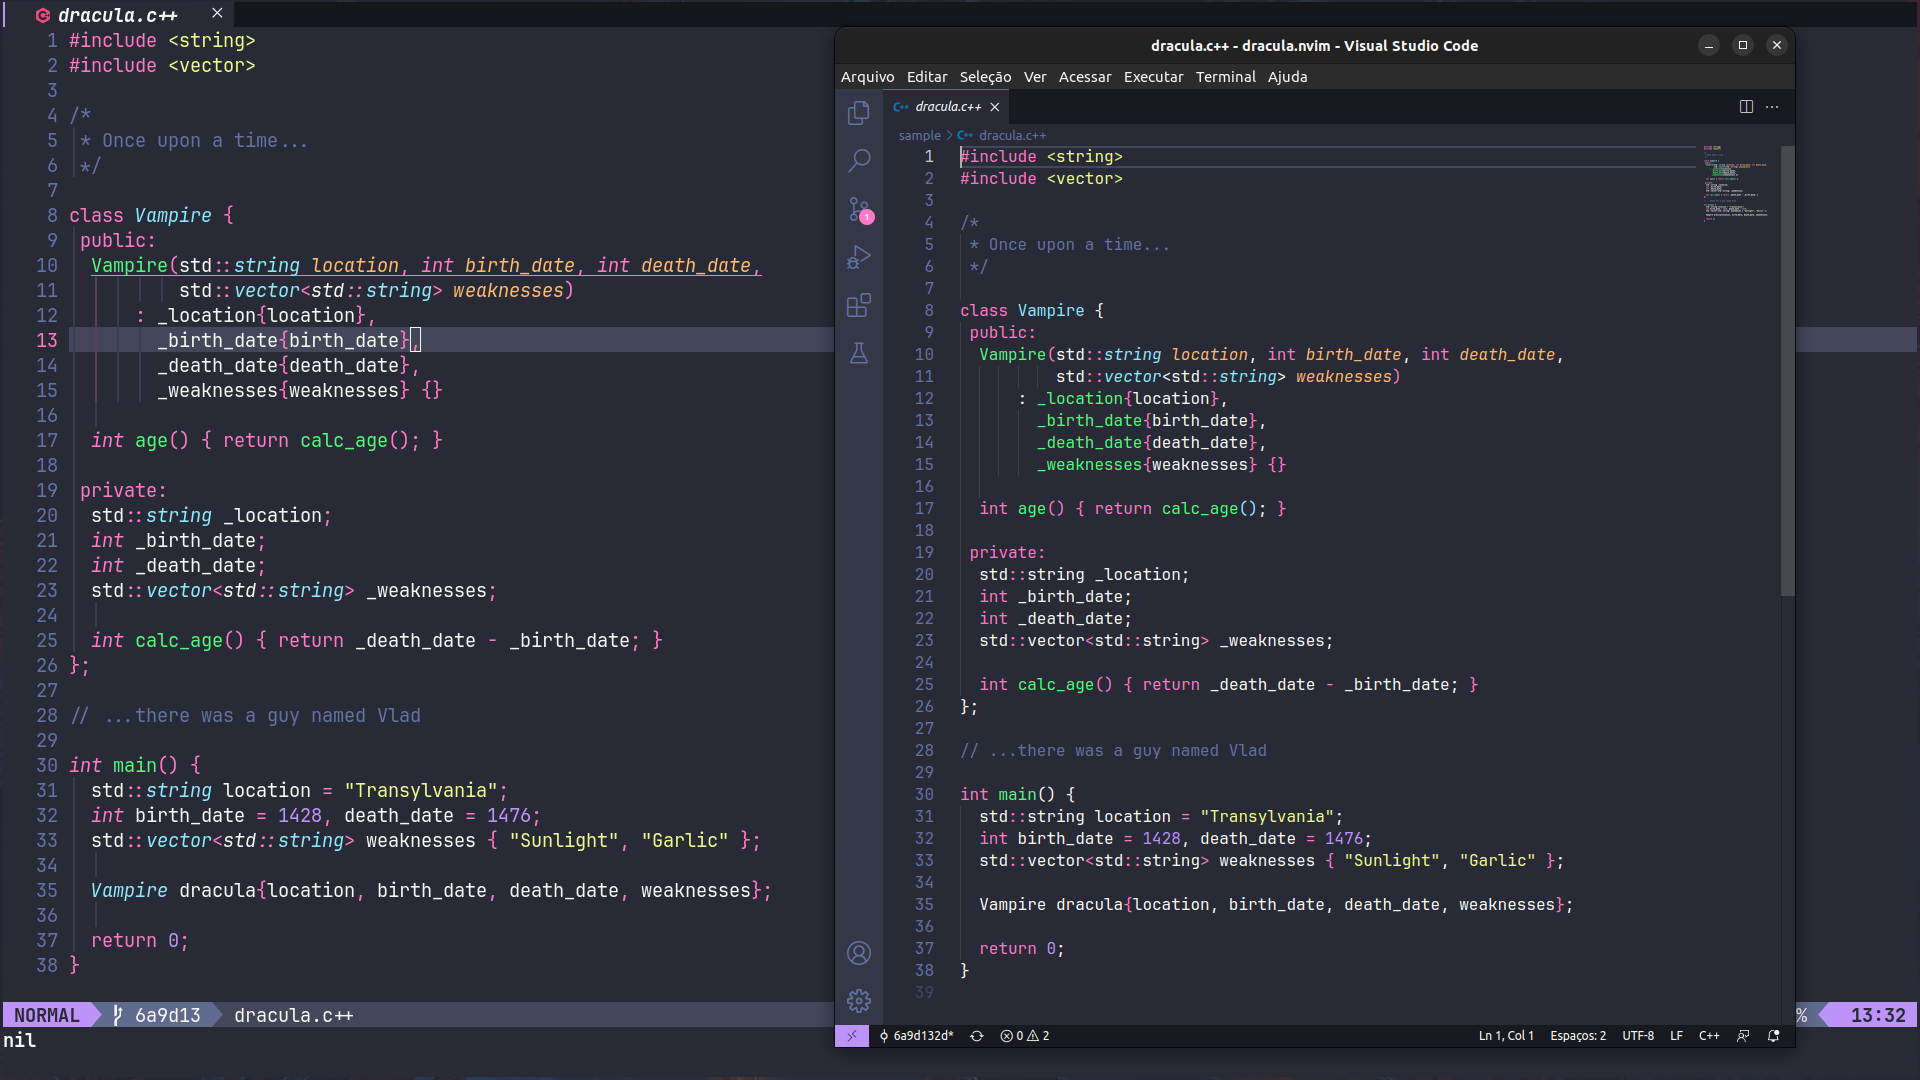Change file encoding UTF-8
The height and width of the screenshot is (1080, 1920).
coord(1638,1036)
